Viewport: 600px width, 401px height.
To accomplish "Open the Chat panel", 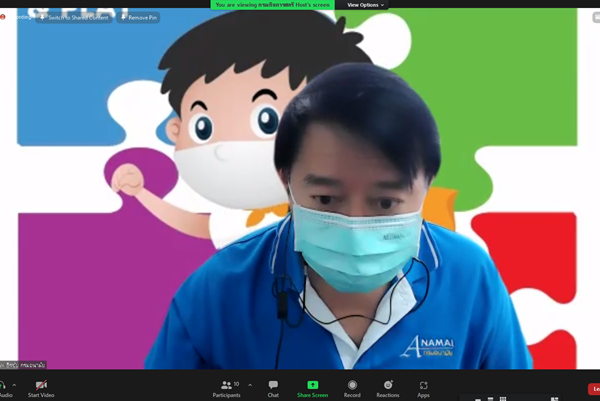I will click(x=273, y=389).
